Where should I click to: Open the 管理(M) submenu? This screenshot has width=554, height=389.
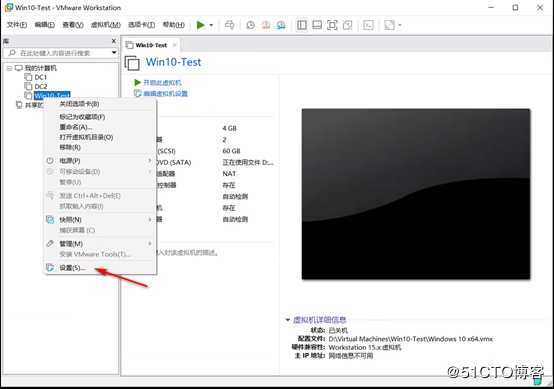click(100, 244)
